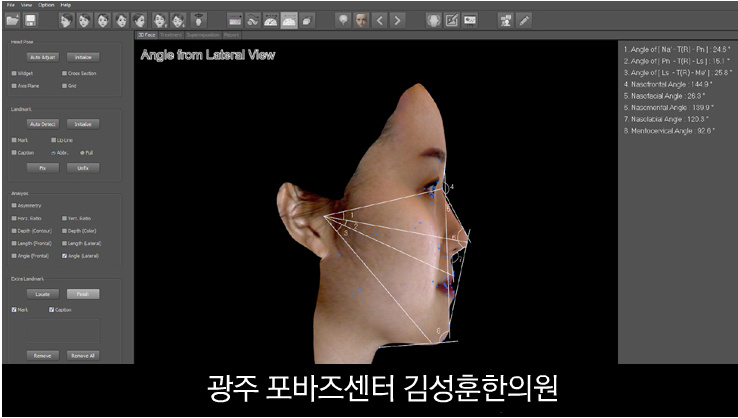Switch to the Treatment tab
The image size is (738, 418).
(x=171, y=35)
